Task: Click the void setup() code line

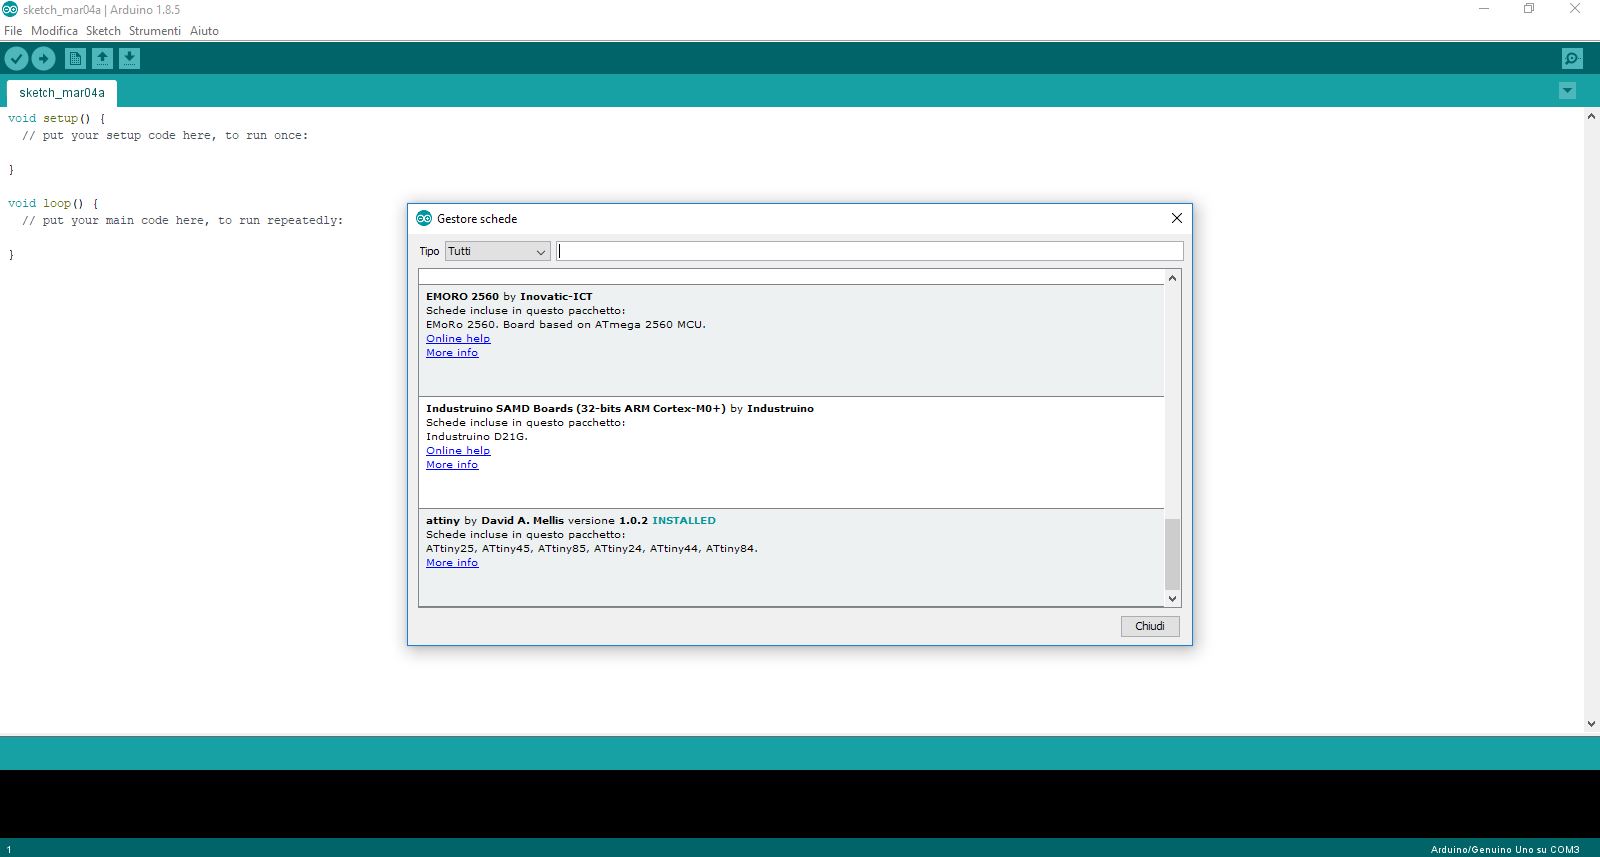Action: coord(56,118)
